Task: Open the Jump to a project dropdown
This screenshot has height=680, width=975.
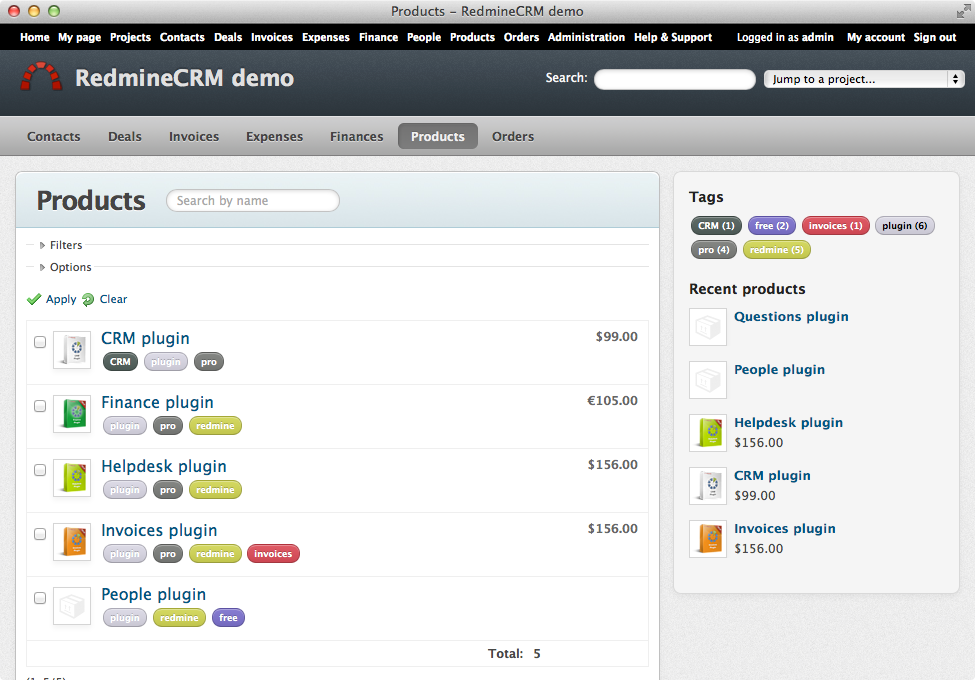Action: (x=863, y=79)
